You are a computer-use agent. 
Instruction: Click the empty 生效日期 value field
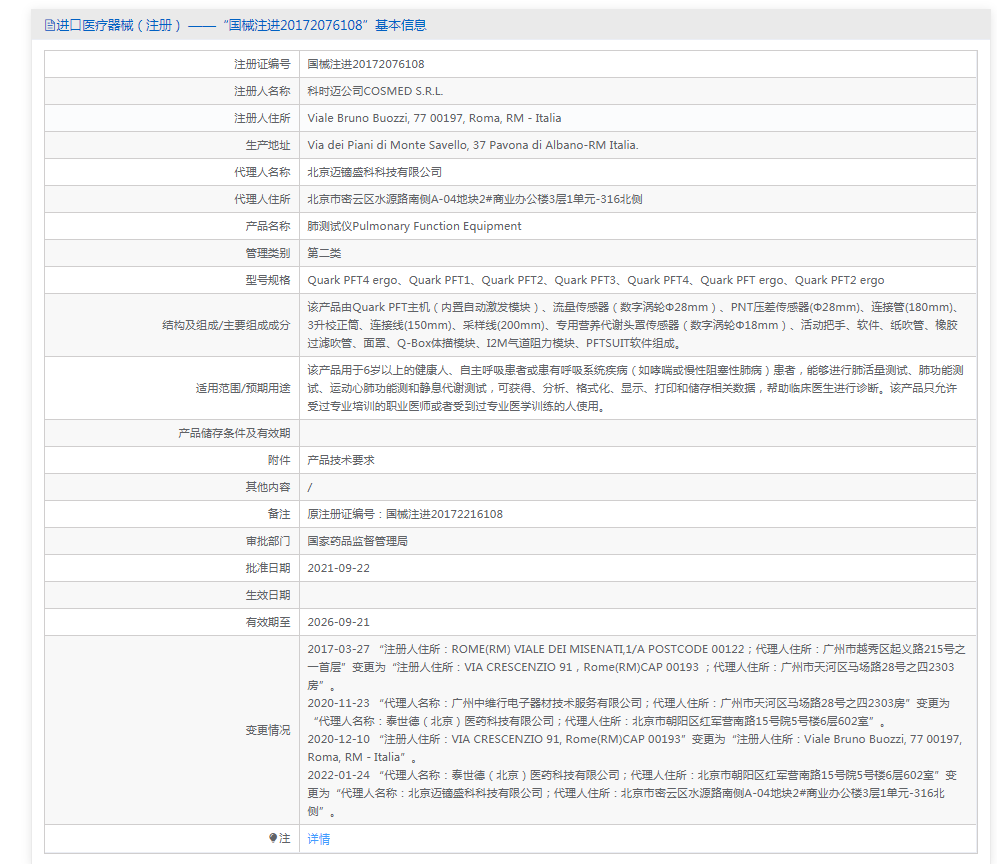[637, 595]
